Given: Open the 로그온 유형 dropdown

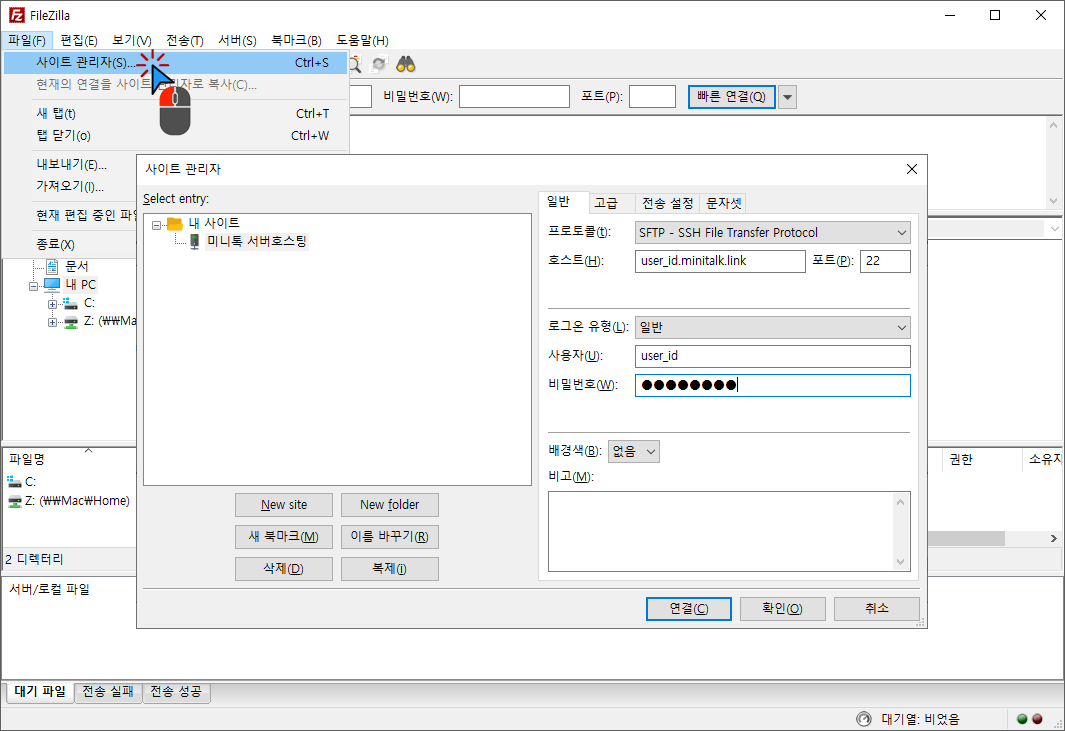Looking at the screenshot, I should 772,327.
